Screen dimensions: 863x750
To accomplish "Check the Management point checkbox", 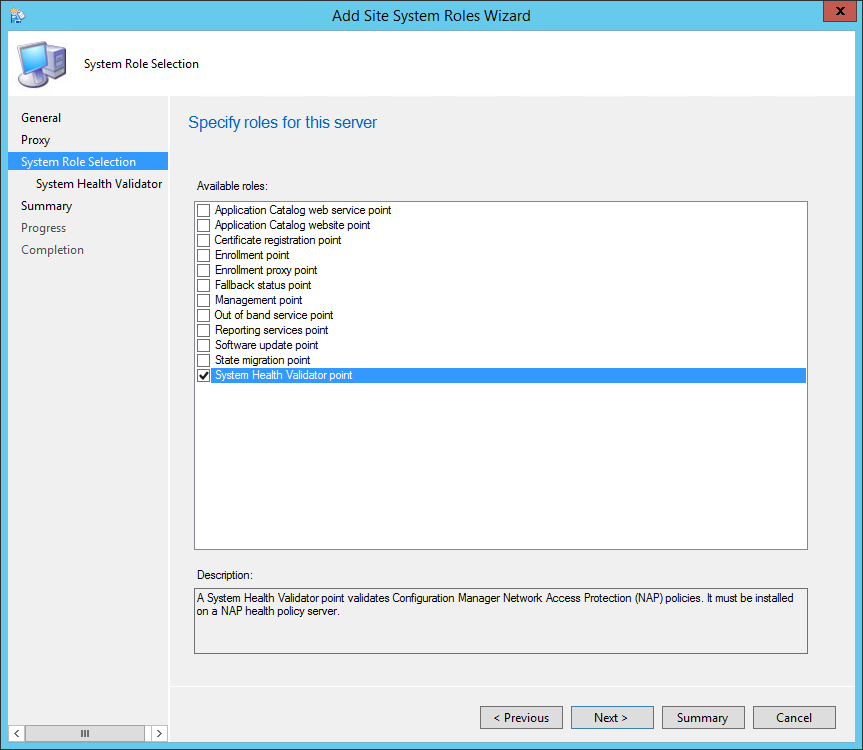I will coord(204,300).
